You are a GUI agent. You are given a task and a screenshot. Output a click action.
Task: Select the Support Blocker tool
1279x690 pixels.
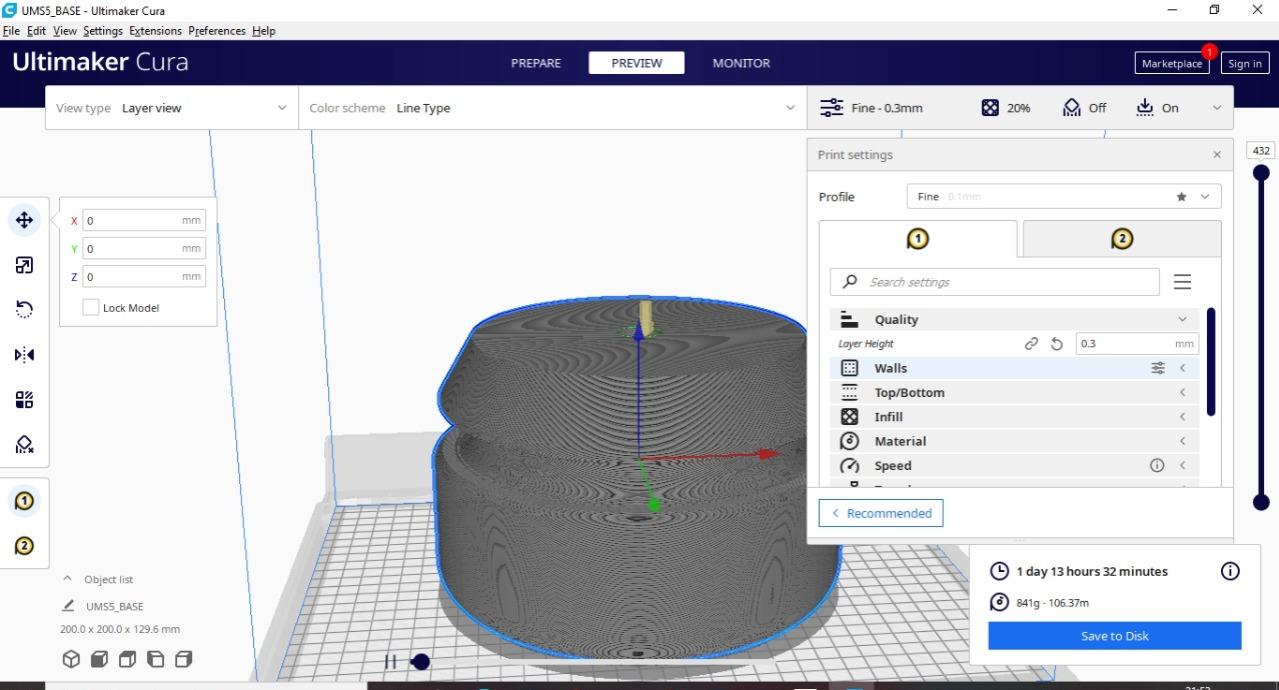[25, 445]
